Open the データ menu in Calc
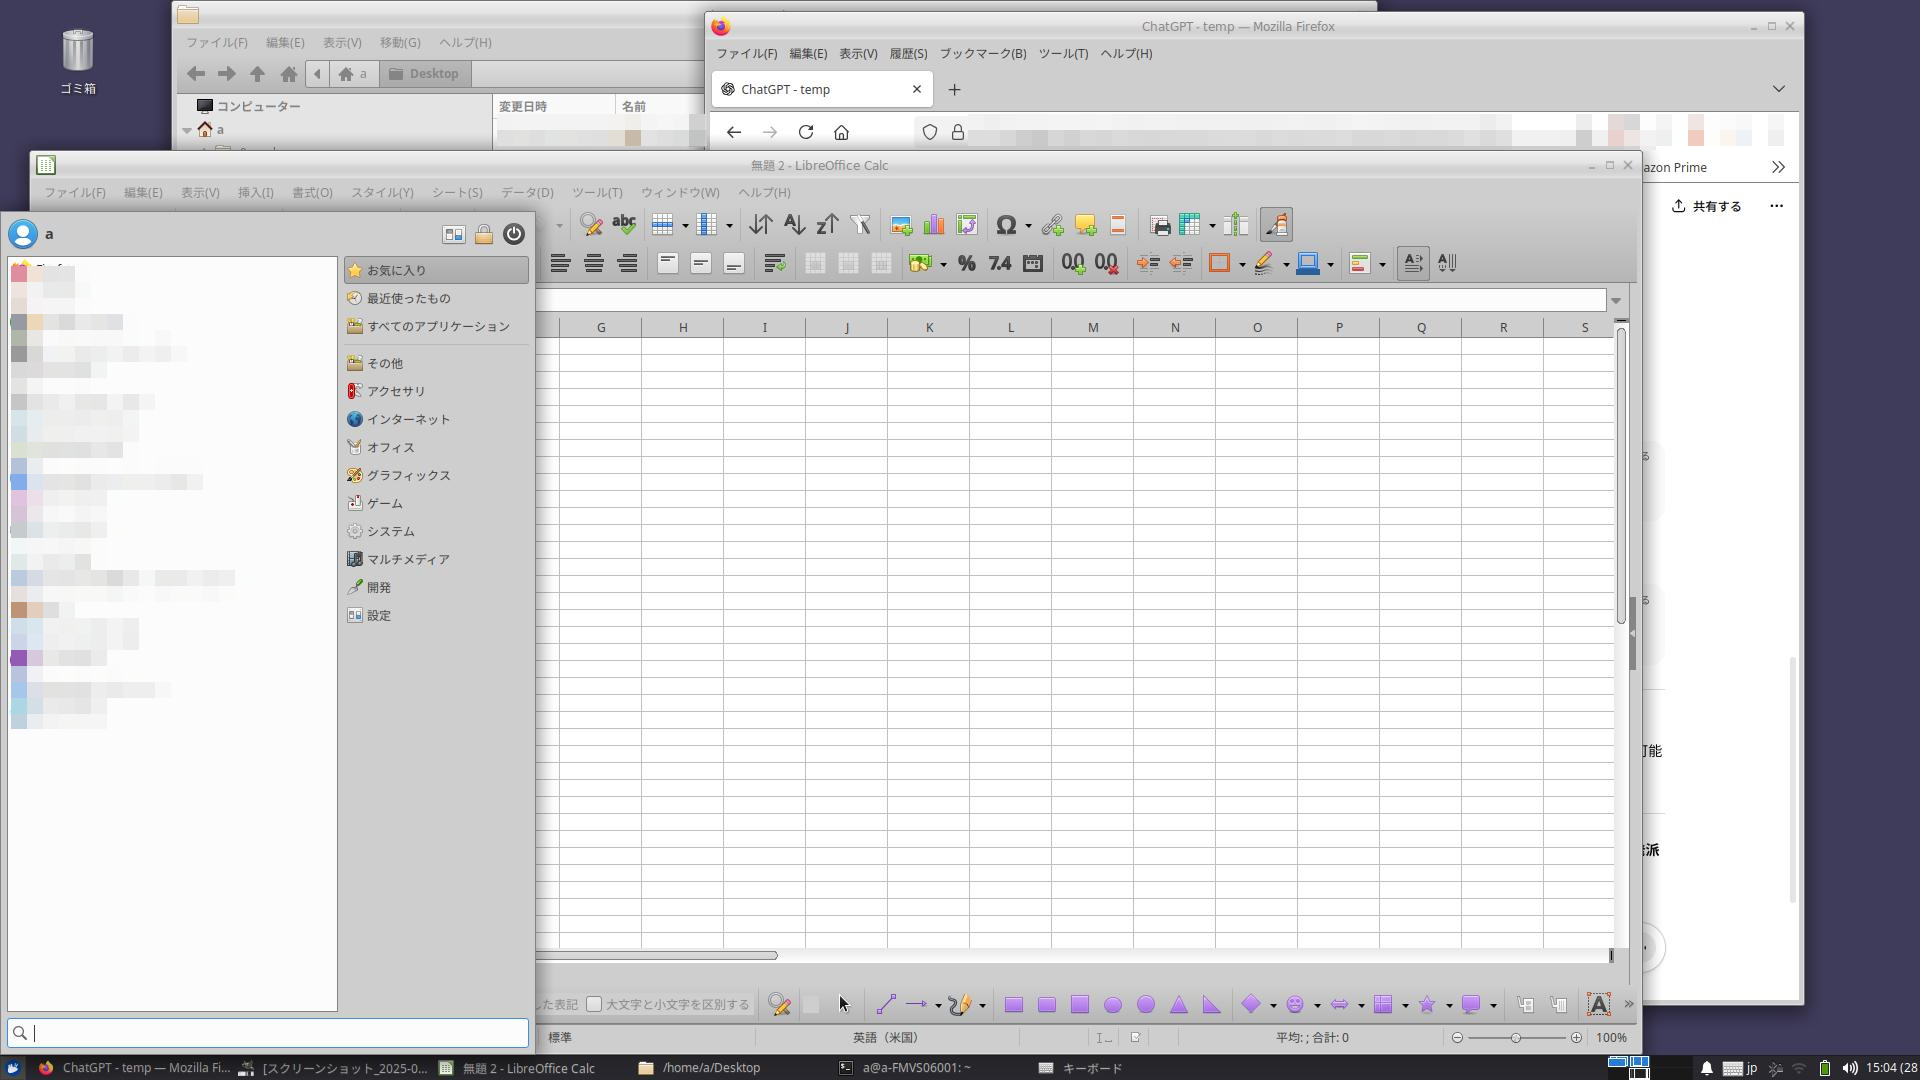 tap(527, 192)
